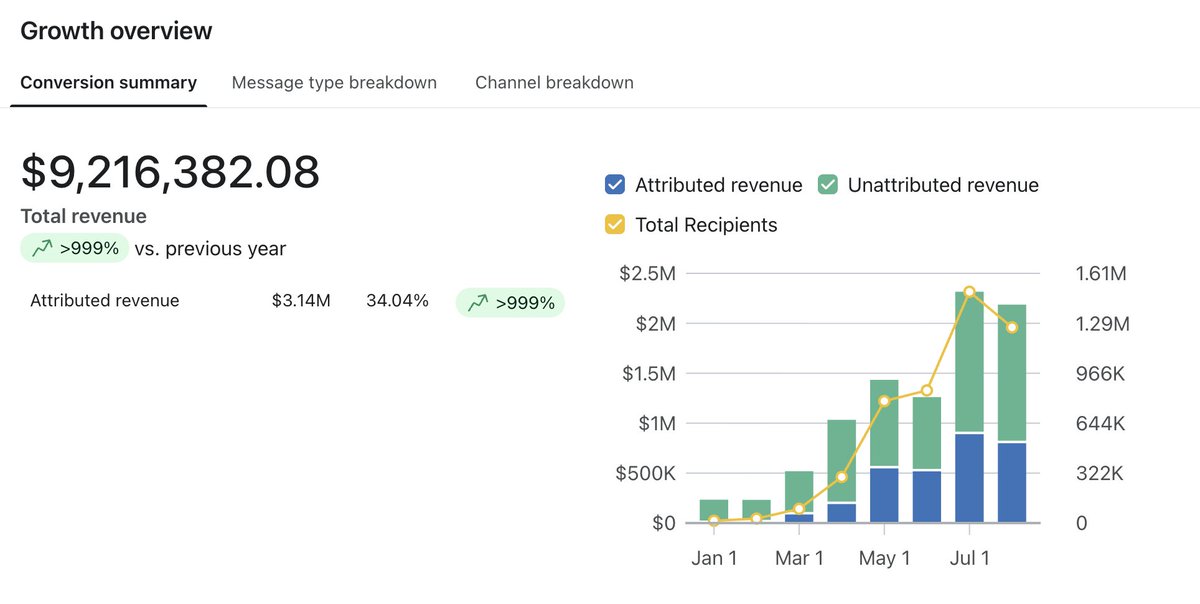Screen dimensions: 1200x604
Task: Click the Attributed revenue row label
Action: (105, 300)
